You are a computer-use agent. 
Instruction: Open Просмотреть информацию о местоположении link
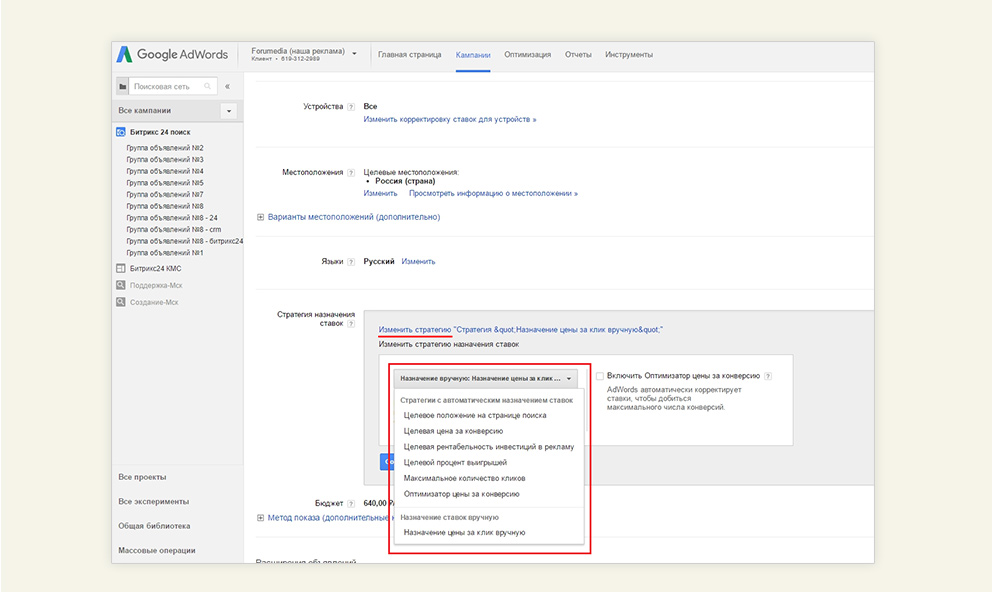pyautogui.click(x=493, y=194)
